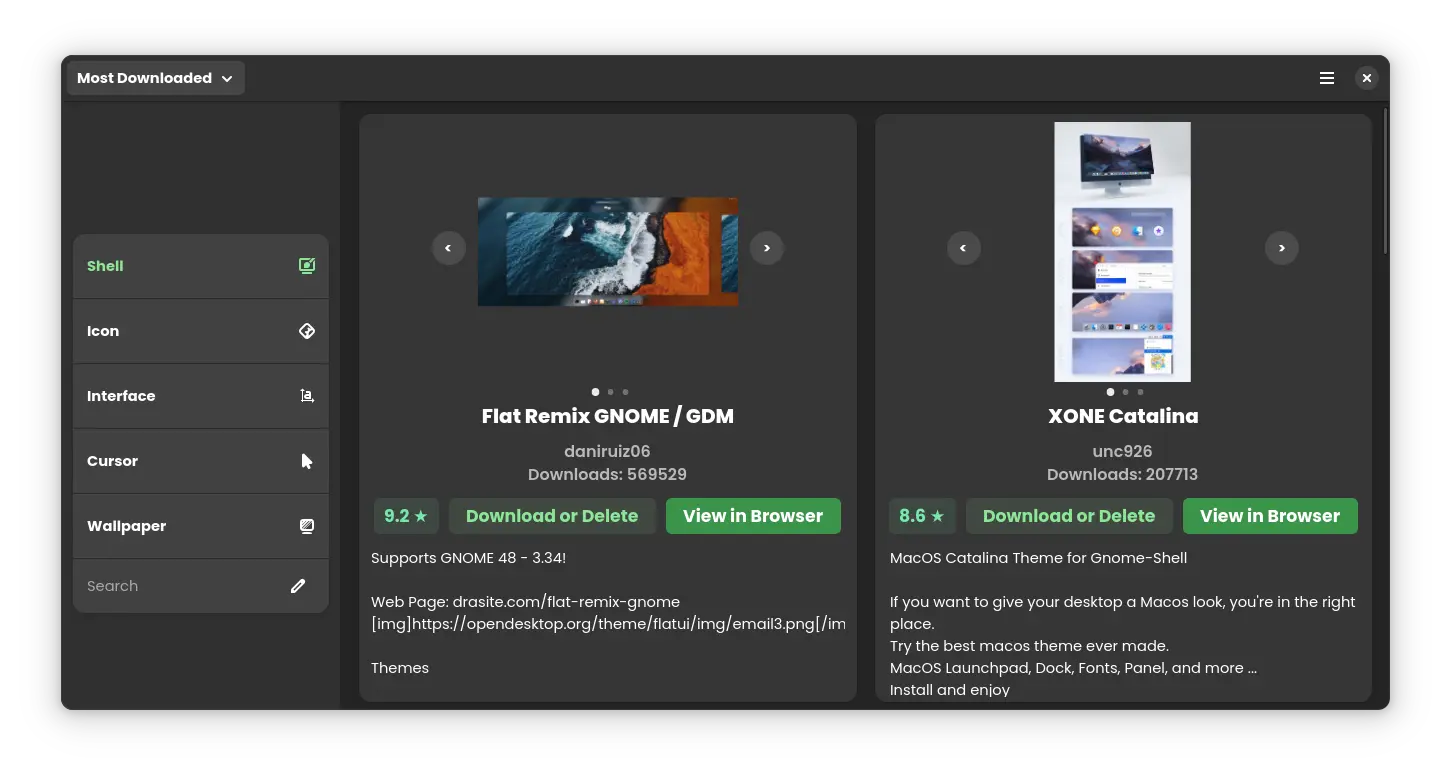
Task: Select third carousel dot under XONE Catalina image
Action: pyautogui.click(x=1141, y=392)
